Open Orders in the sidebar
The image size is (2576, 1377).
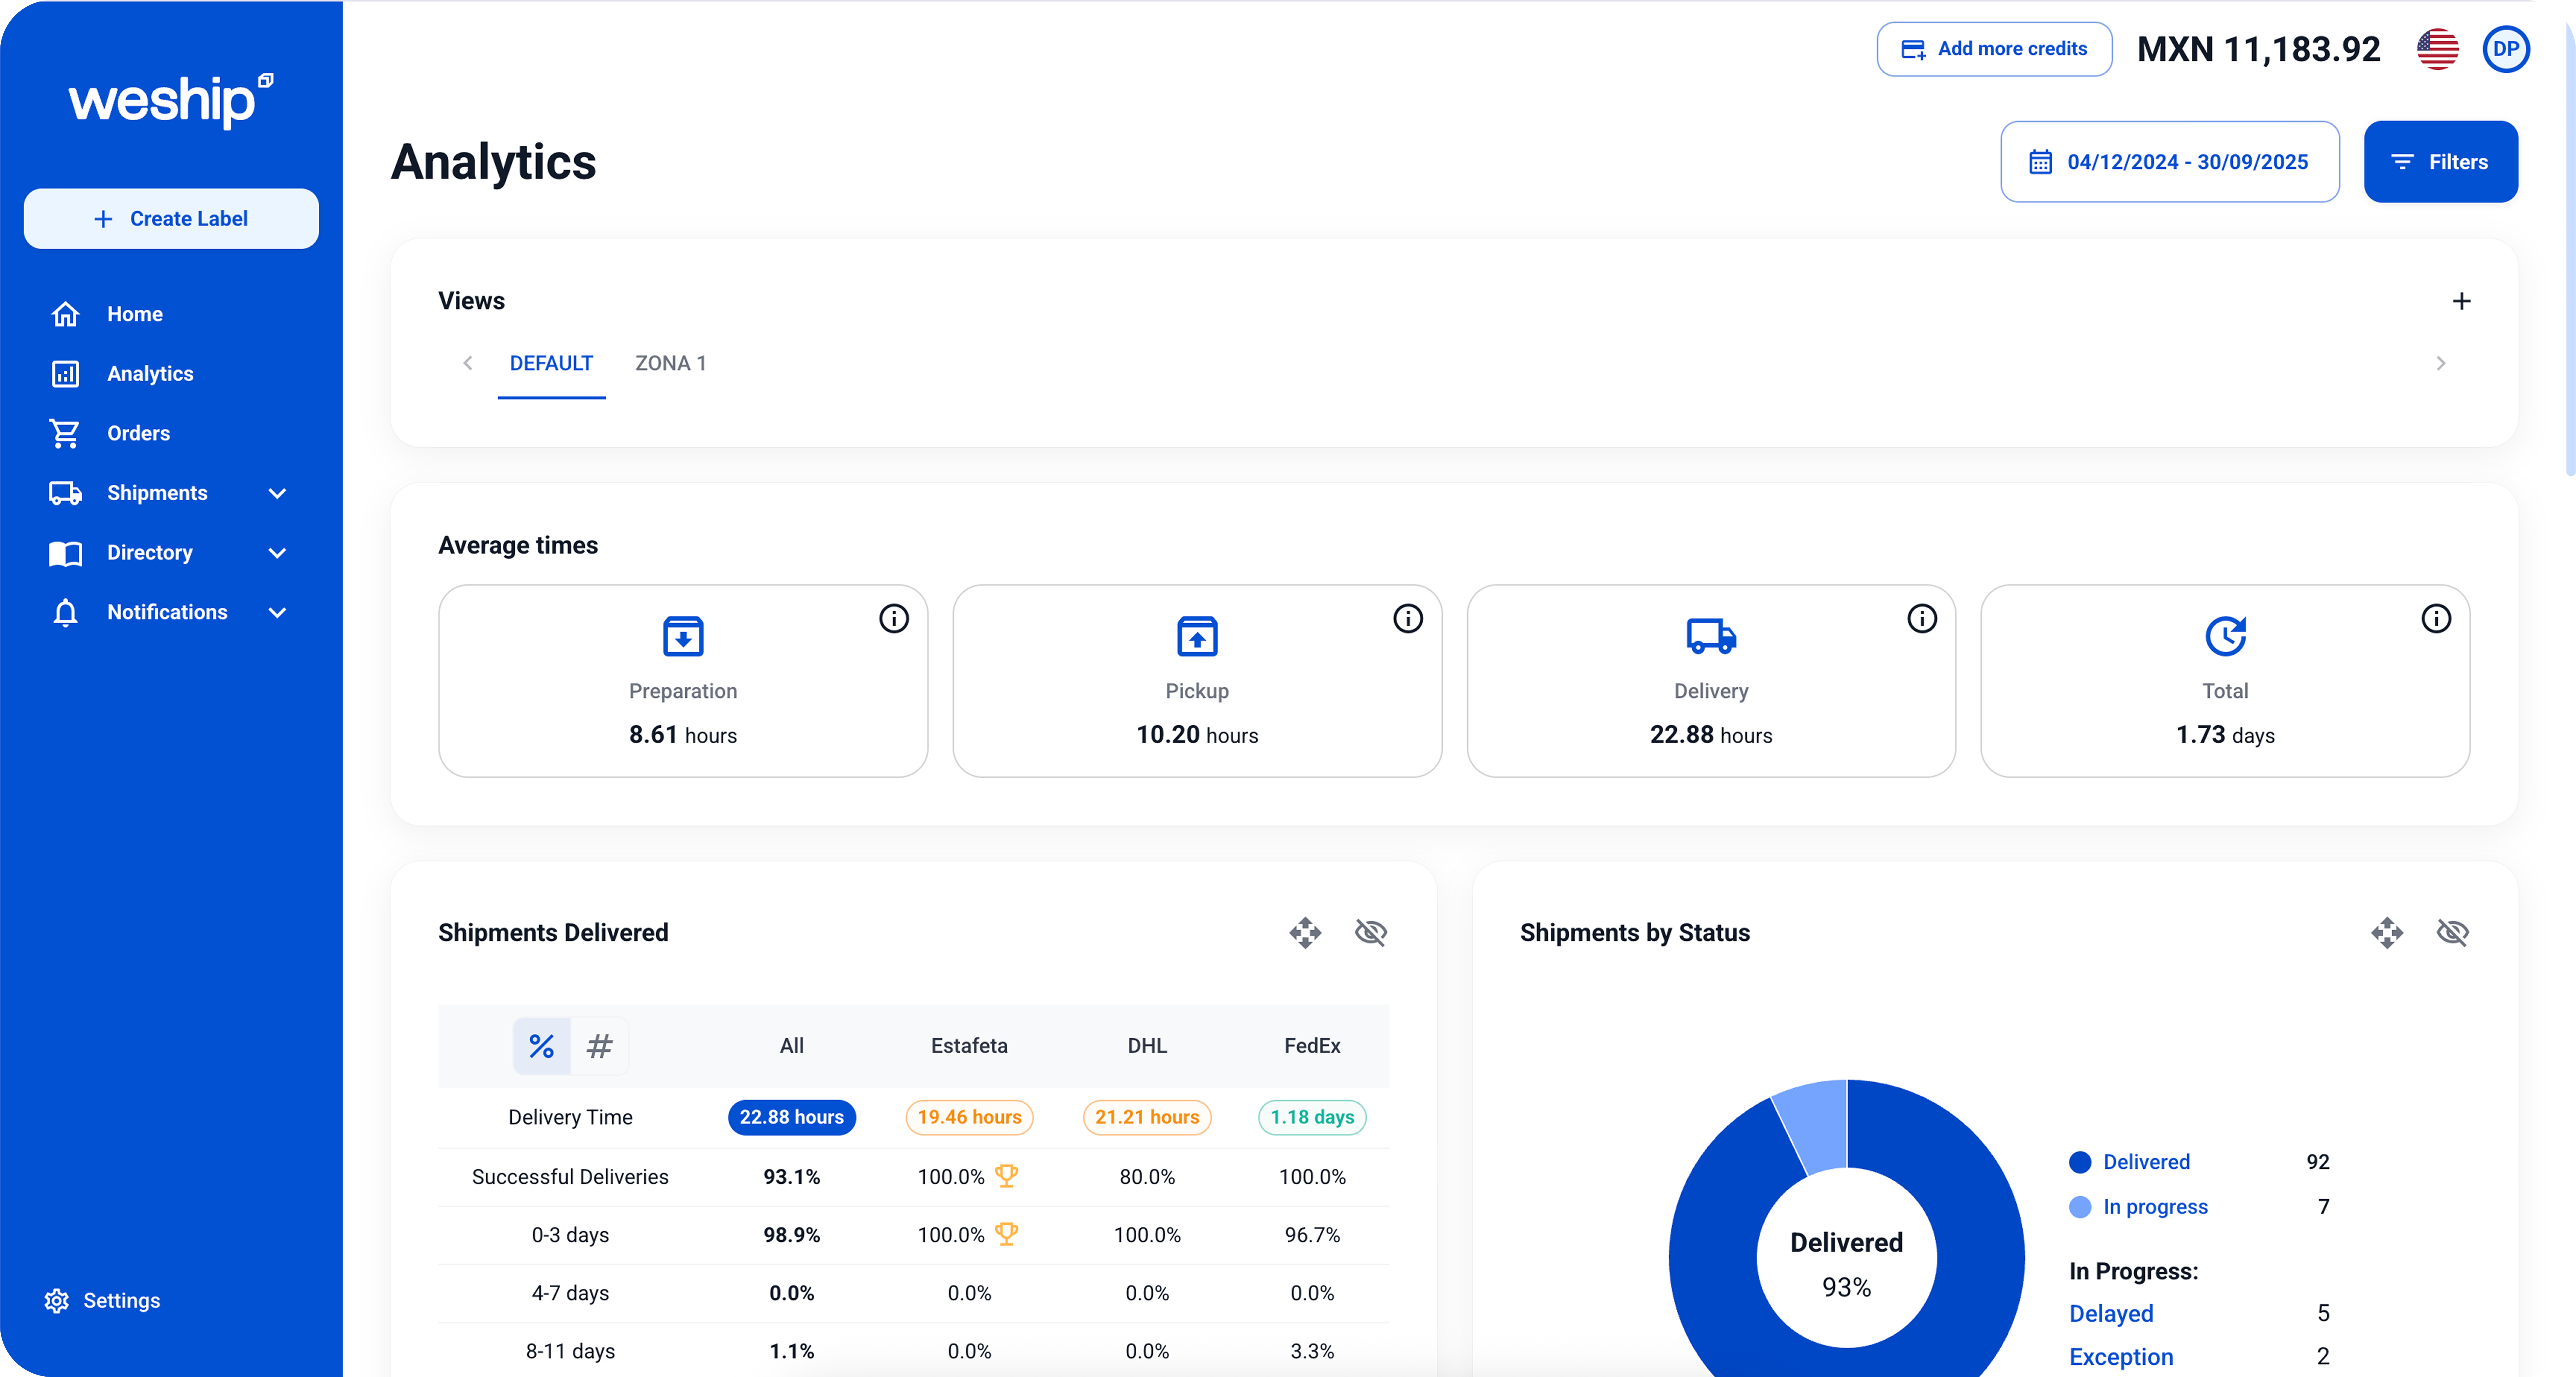pyautogui.click(x=138, y=433)
